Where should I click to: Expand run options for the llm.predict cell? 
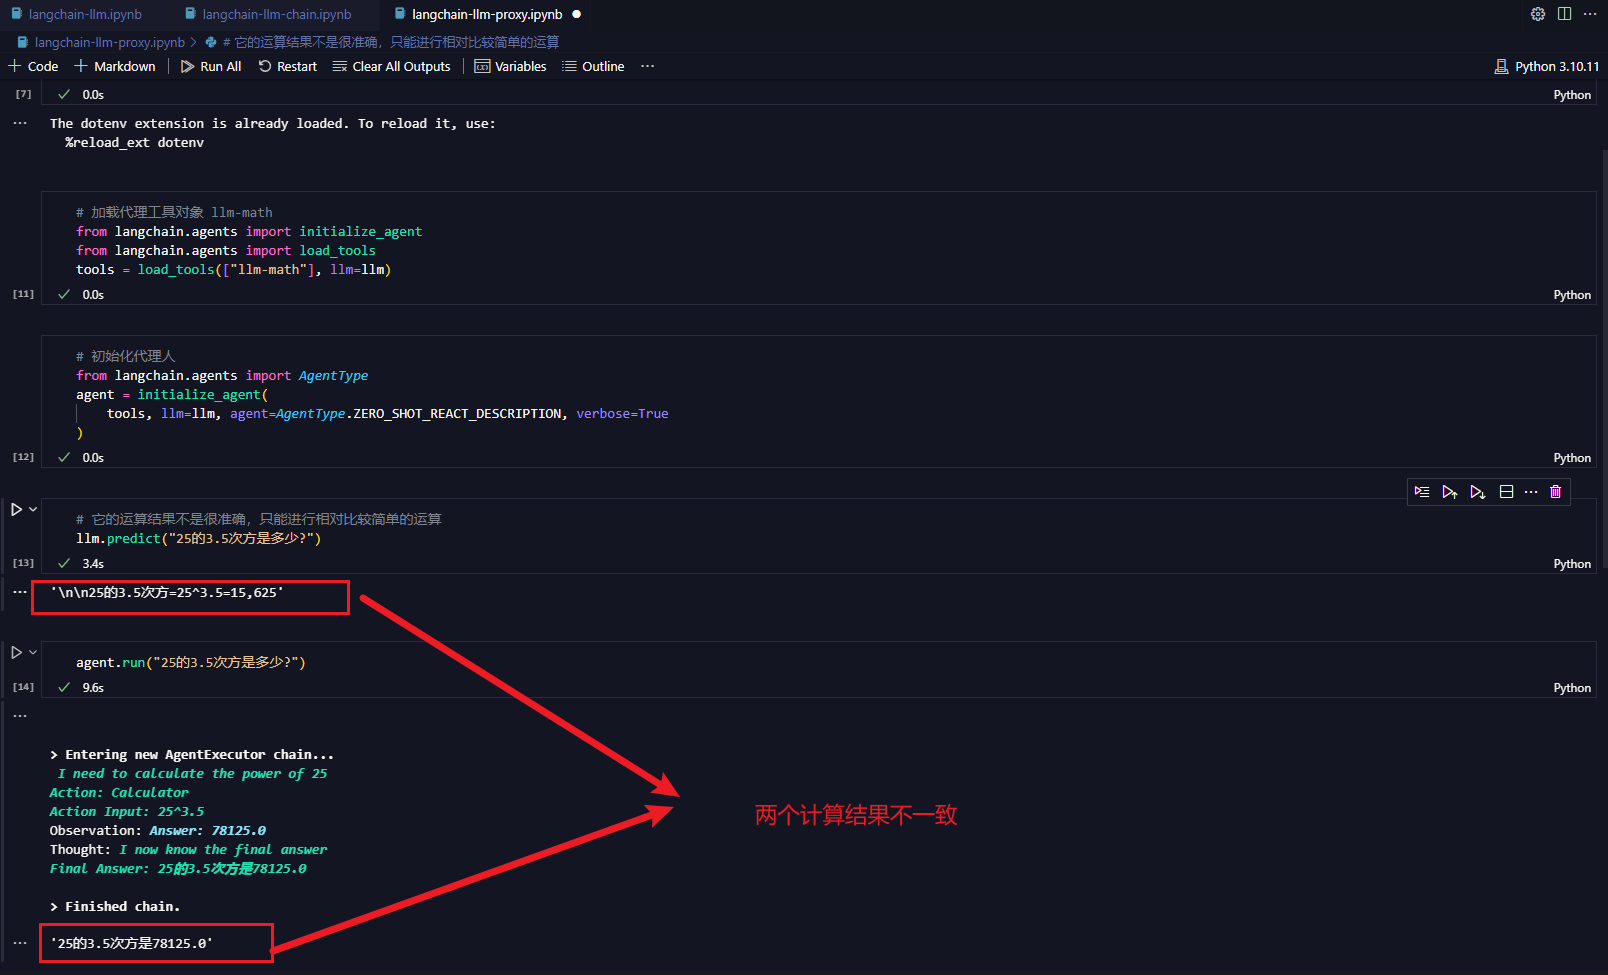pos(33,509)
